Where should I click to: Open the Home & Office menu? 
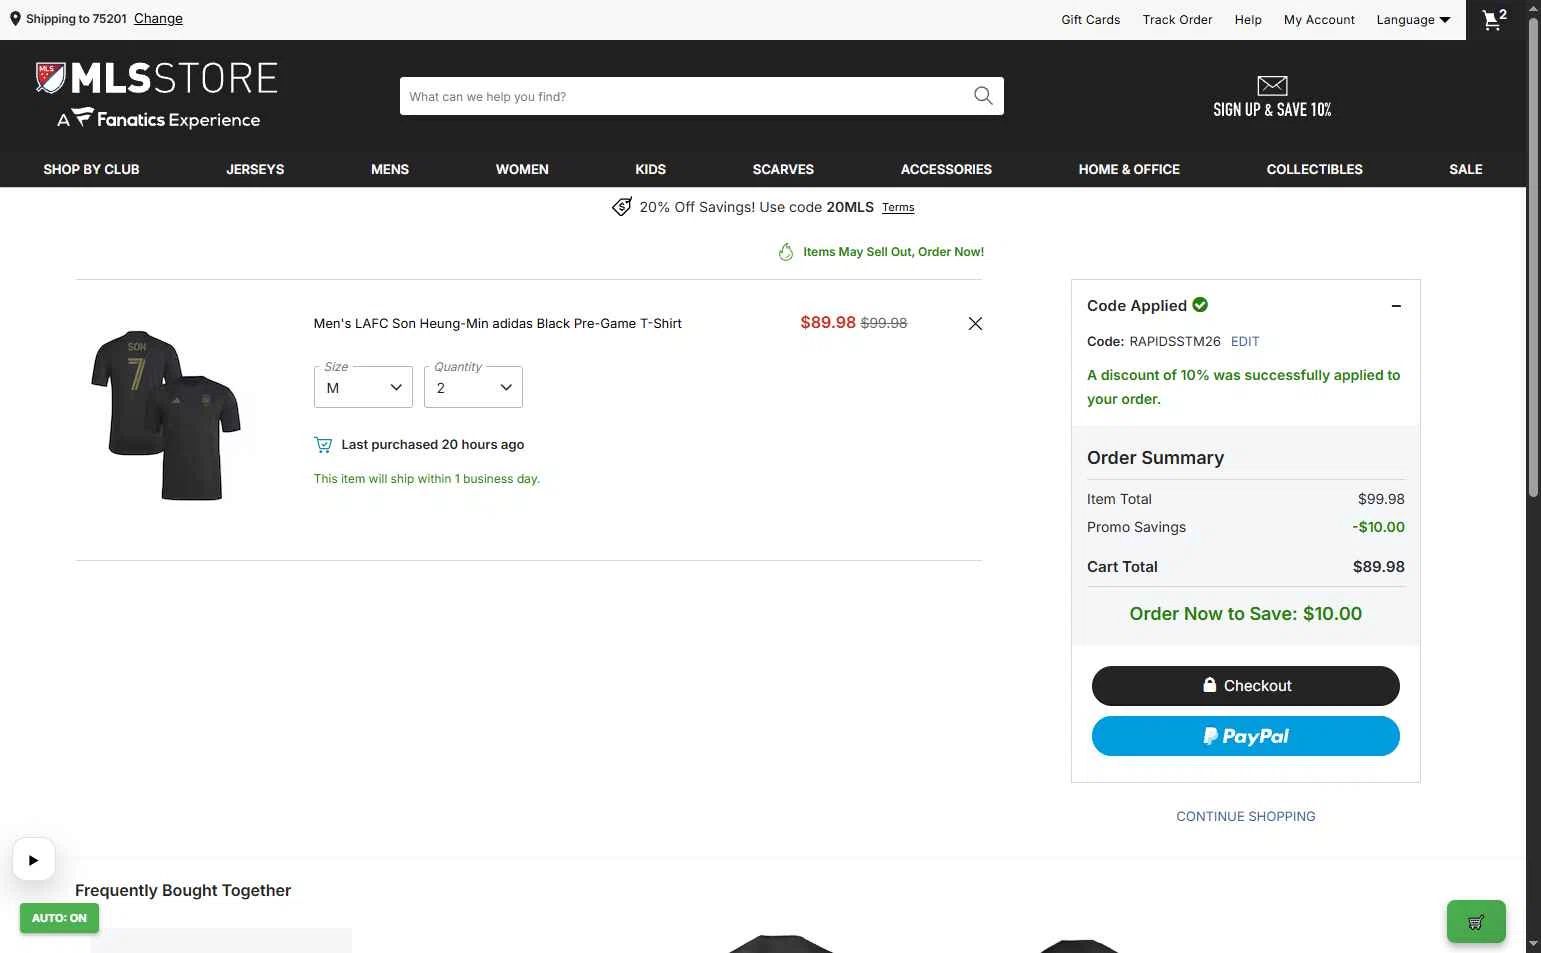[1129, 169]
